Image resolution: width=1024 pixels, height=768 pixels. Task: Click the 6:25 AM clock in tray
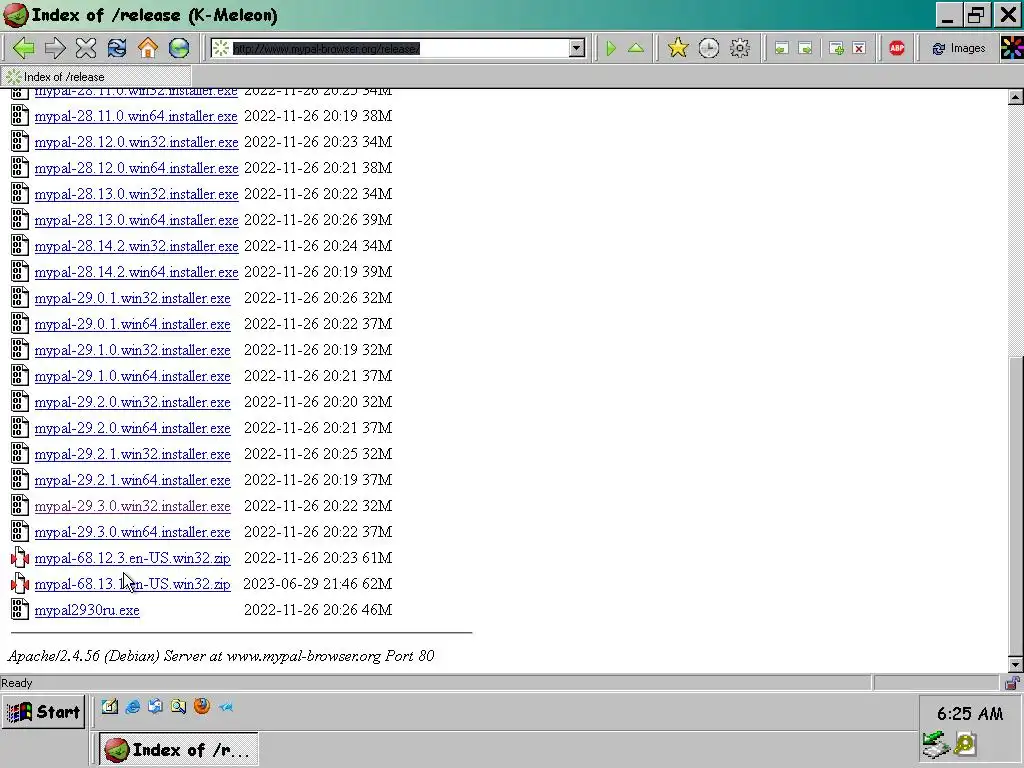point(970,714)
